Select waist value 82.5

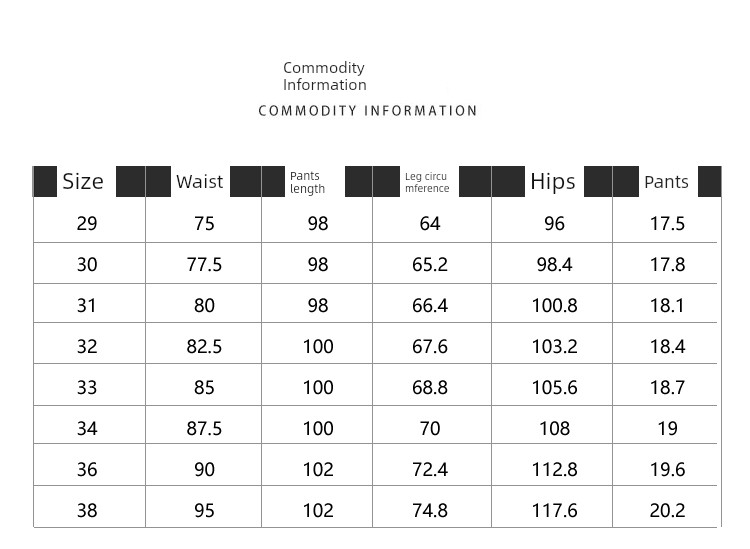[204, 347]
